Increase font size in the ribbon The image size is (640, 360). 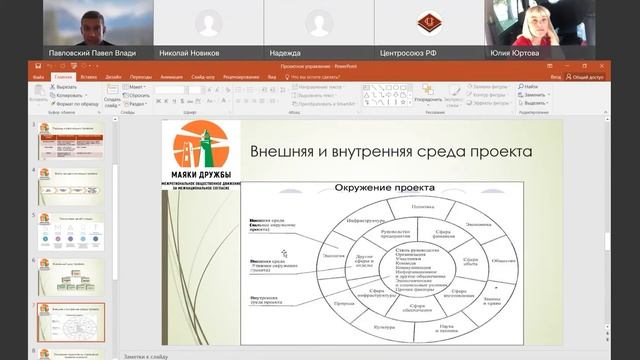click(x=209, y=90)
